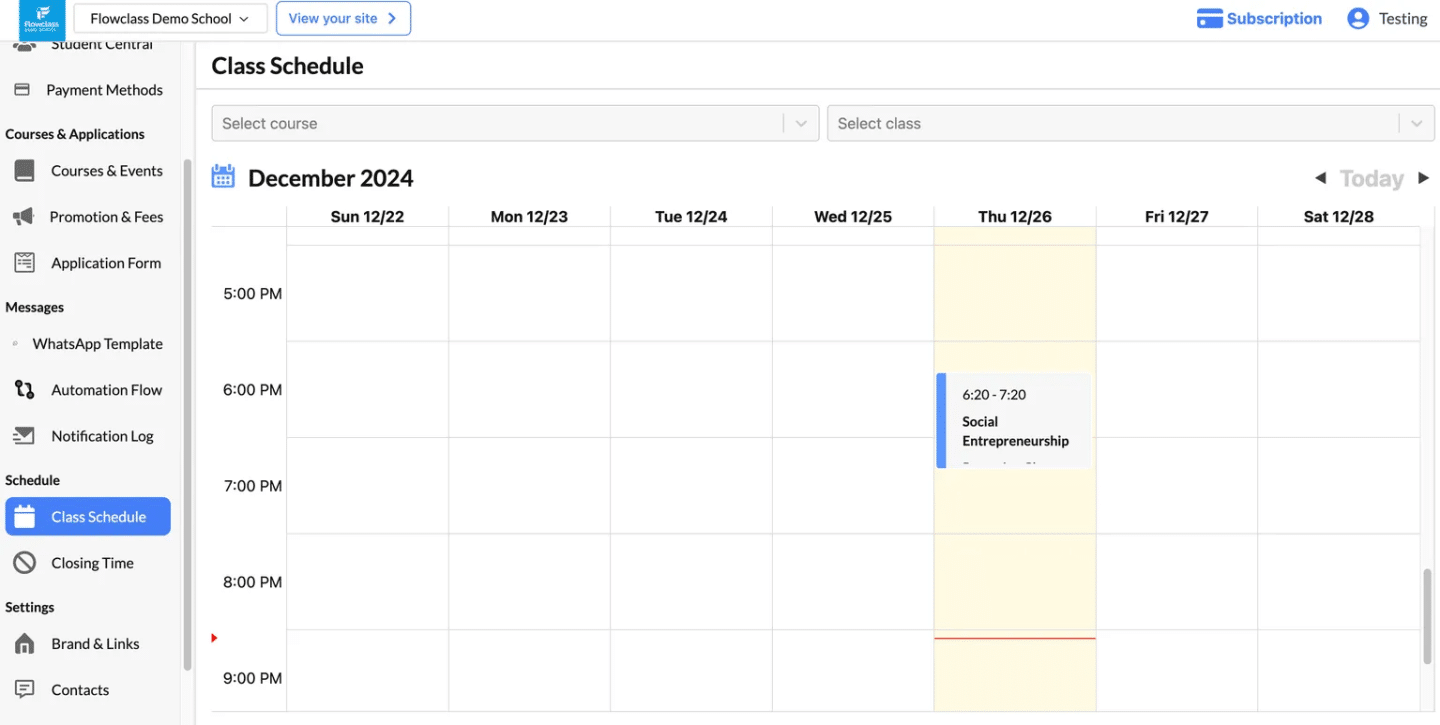The image size is (1440, 725).
Task: Click the Select course field
Action: [x=515, y=124]
